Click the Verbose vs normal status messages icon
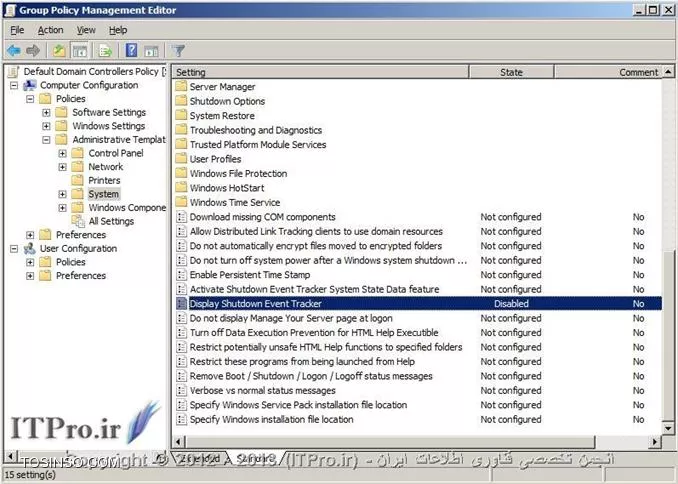678x484 pixels. point(182,390)
